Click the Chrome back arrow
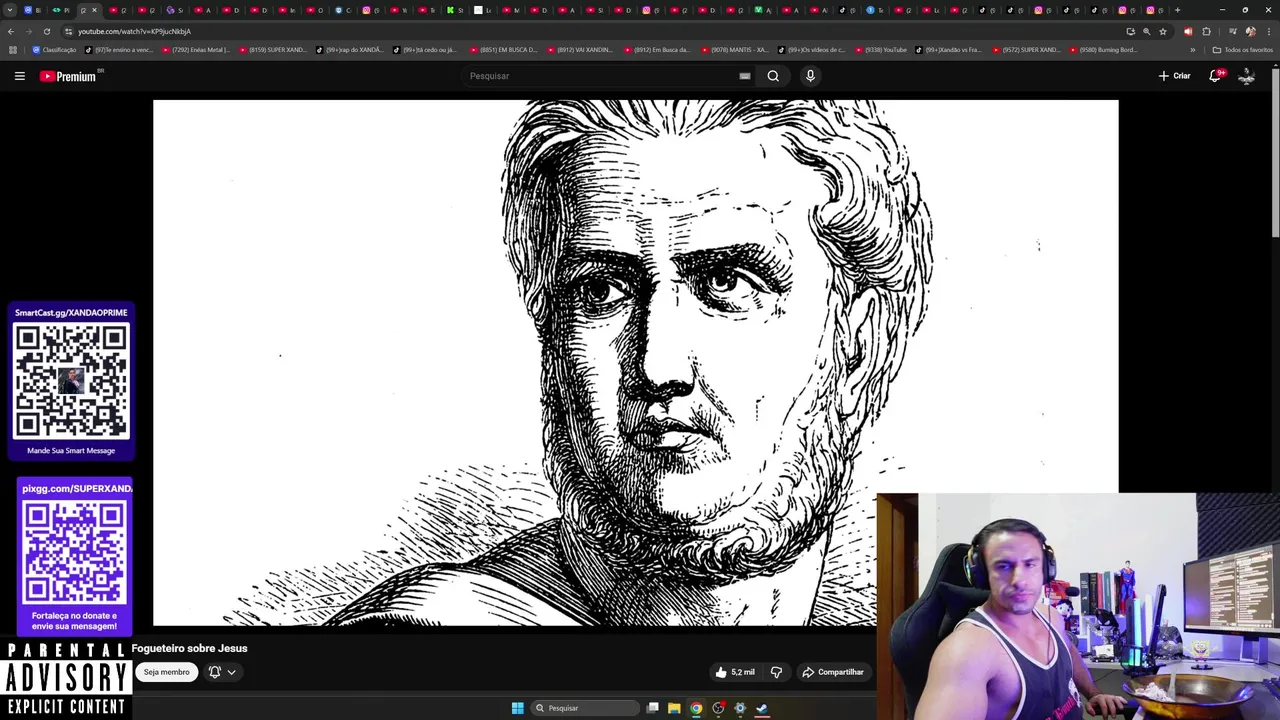 11,31
